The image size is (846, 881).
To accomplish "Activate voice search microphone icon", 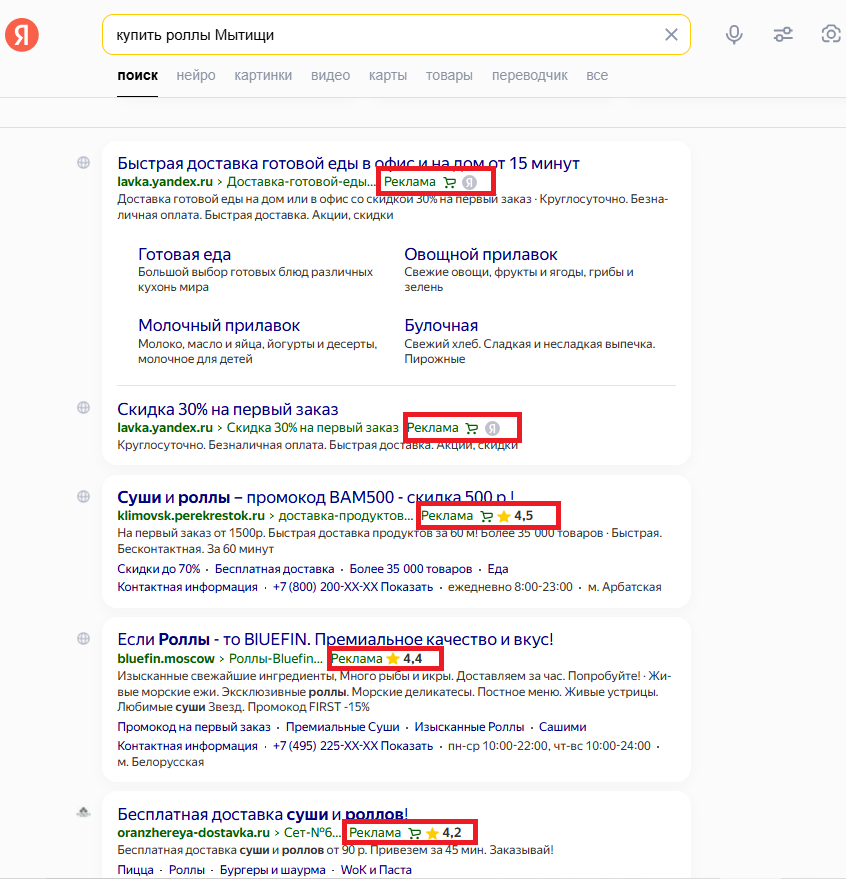I will pos(734,35).
